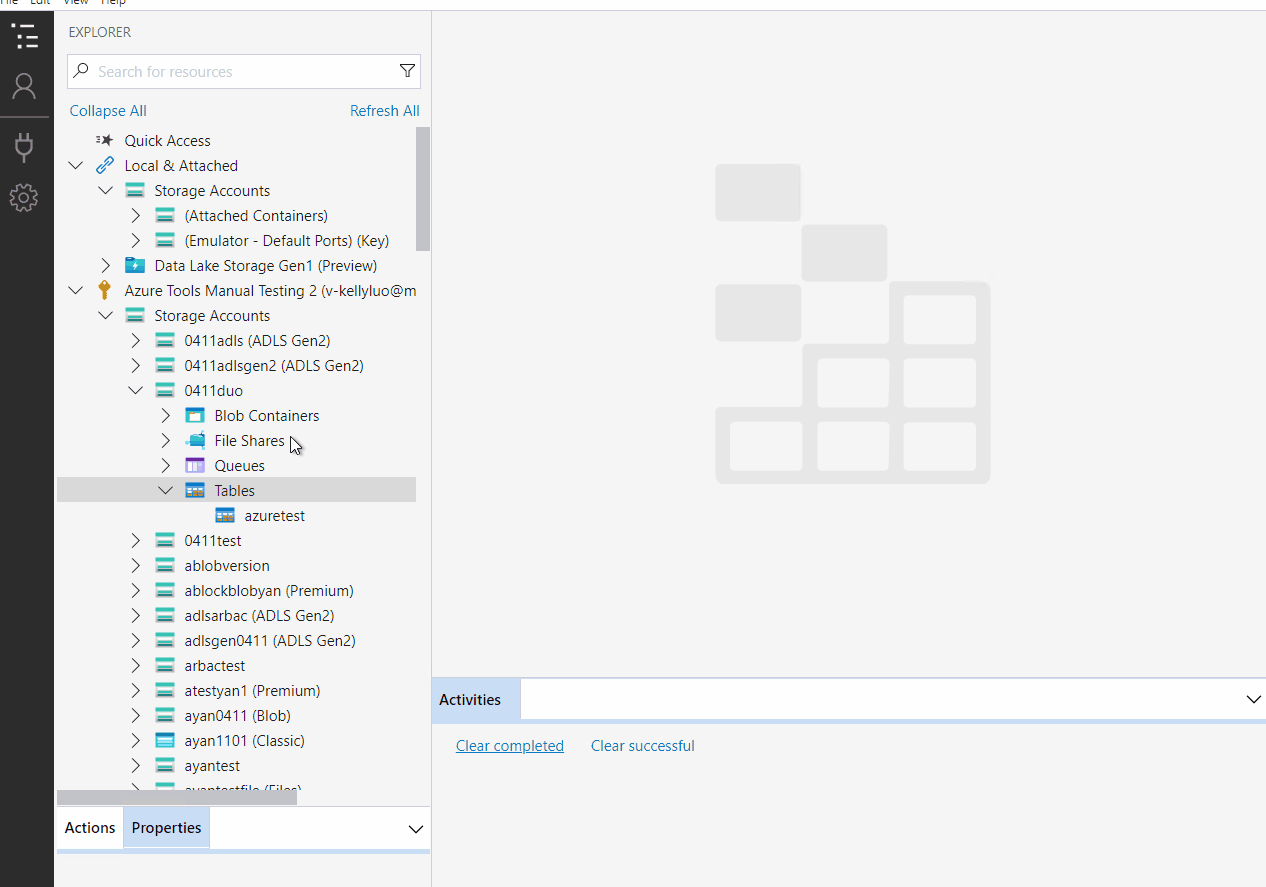Expand the 0411test storage account

click(136, 541)
